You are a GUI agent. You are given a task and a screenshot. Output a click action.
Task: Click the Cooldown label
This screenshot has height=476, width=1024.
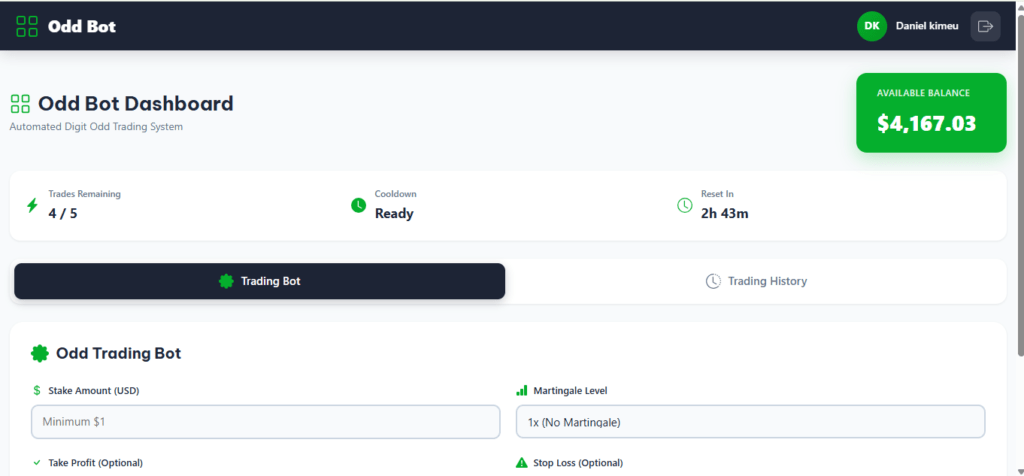(x=396, y=194)
